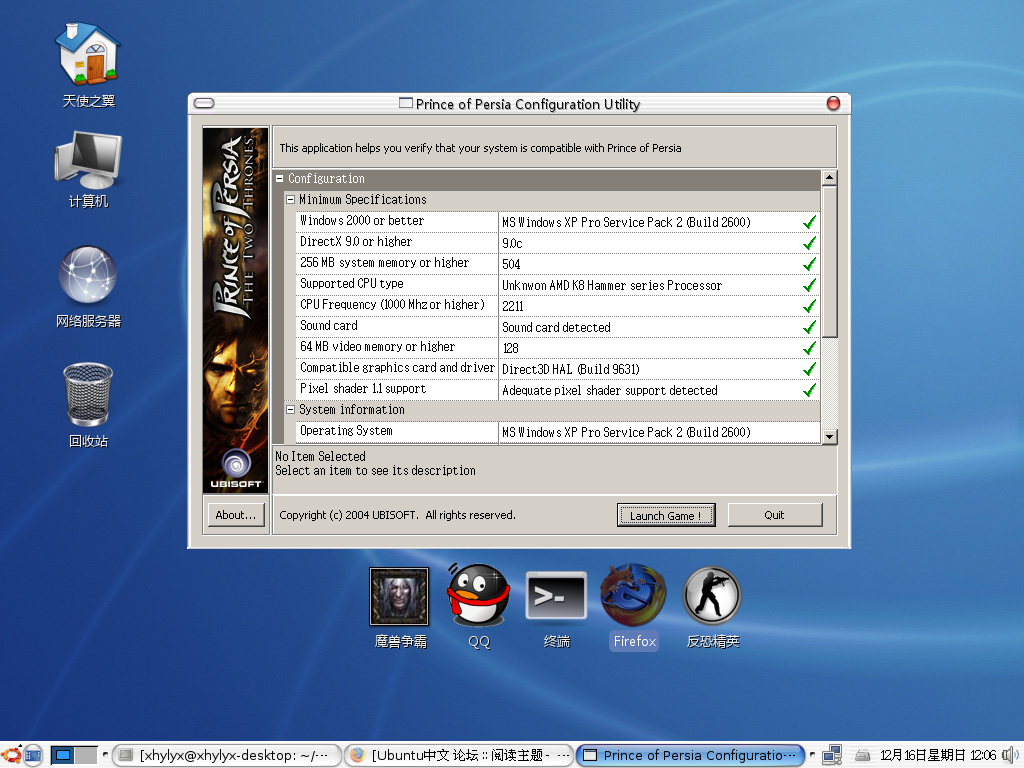Viewport: 1024px width, 768px height.
Task: Open the Ubuntu main menu icon in the taskbar
Action: pos(11,756)
